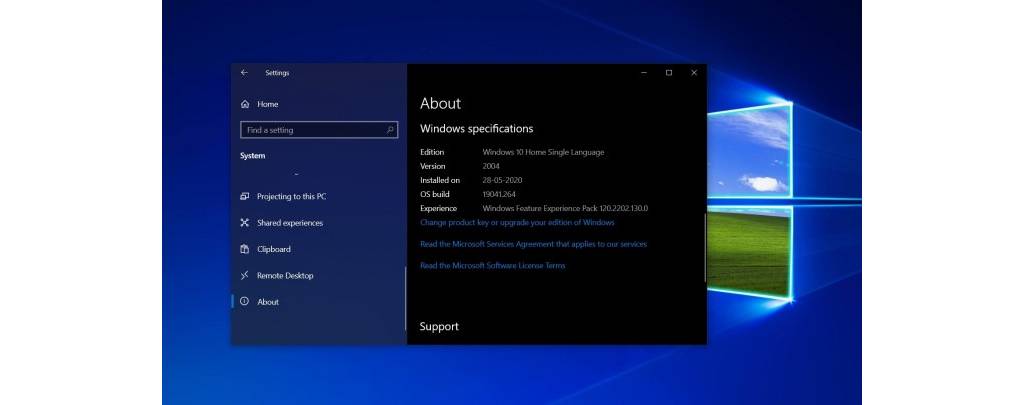Viewport: 1024px width, 405px height.
Task: Click the back arrow in Settings
Action: point(244,73)
